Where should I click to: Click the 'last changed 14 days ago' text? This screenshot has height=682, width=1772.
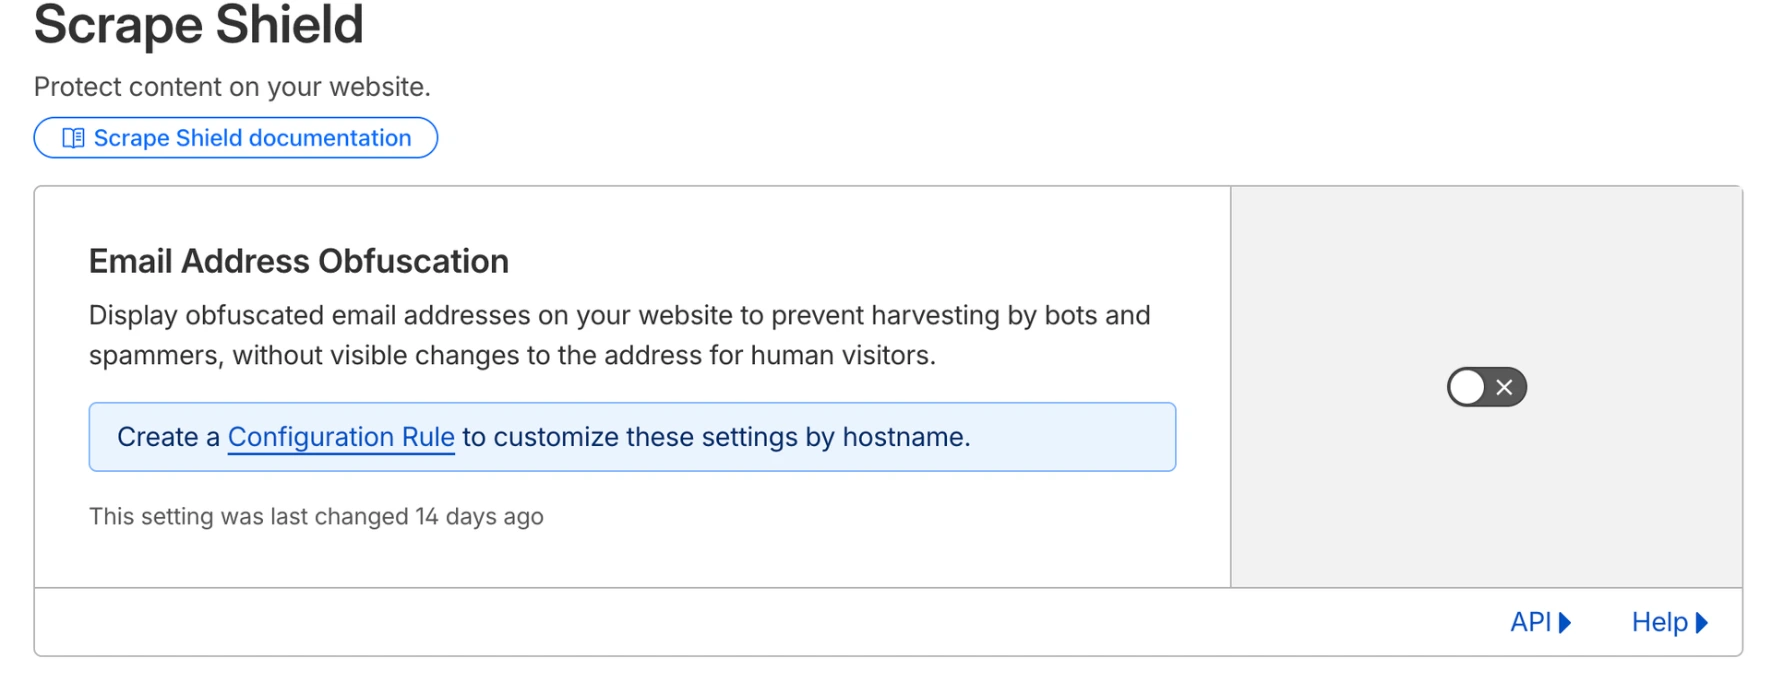pos(316,516)
